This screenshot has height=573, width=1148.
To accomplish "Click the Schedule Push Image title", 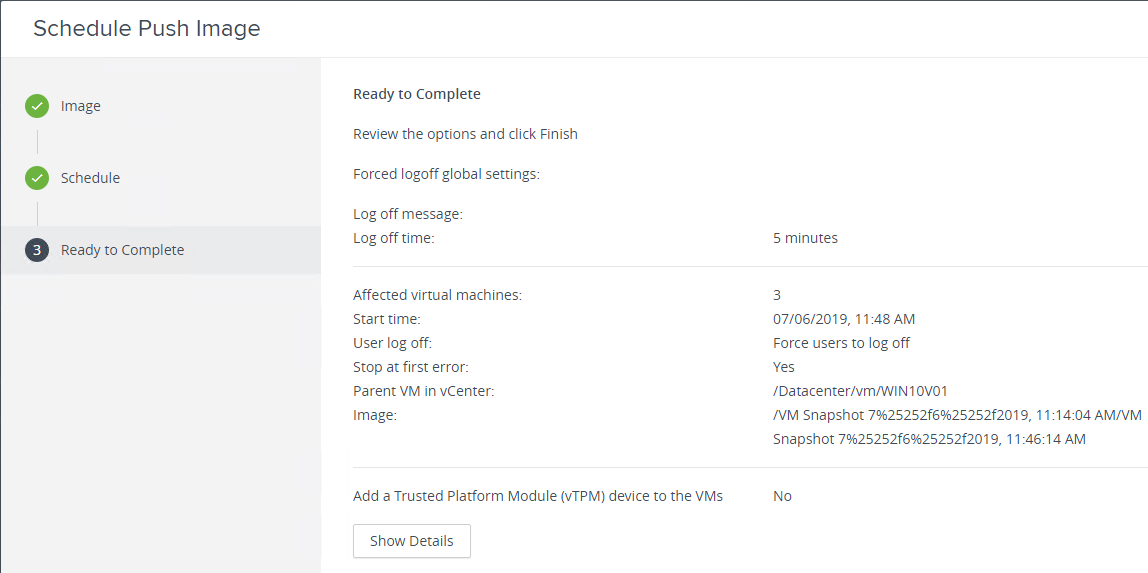I will point(146,29).
